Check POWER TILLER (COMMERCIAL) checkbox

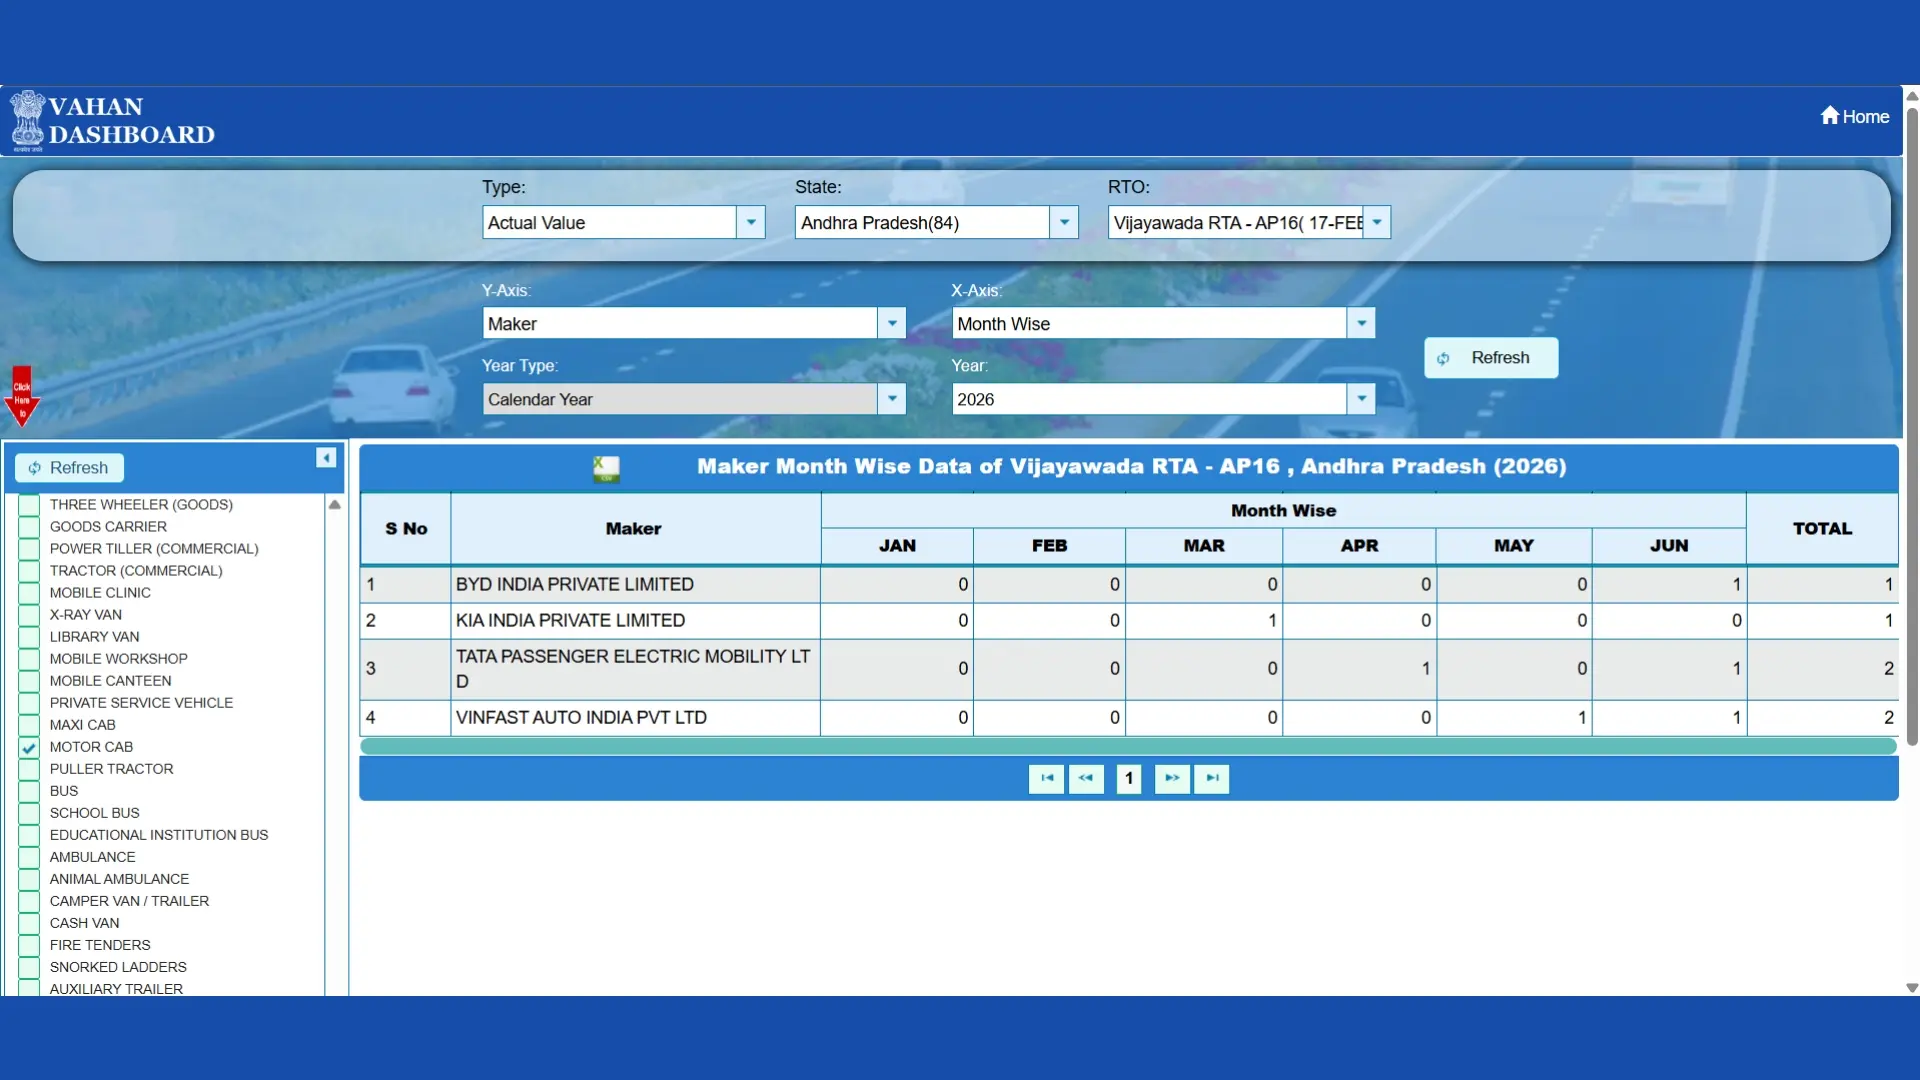29,549
